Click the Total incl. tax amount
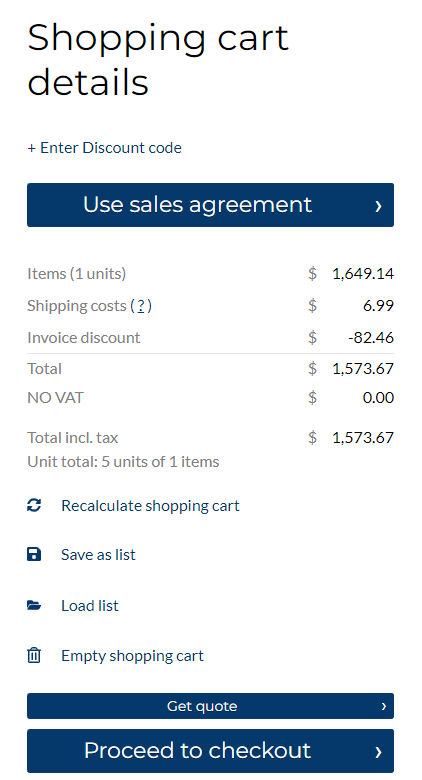Screen dimensions: 422x780 363,438
